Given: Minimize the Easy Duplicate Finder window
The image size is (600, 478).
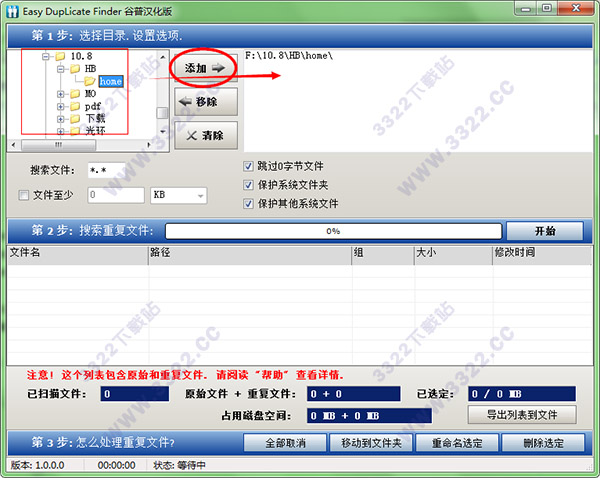Looking at the screenshot, I should [x=526, y=9].
